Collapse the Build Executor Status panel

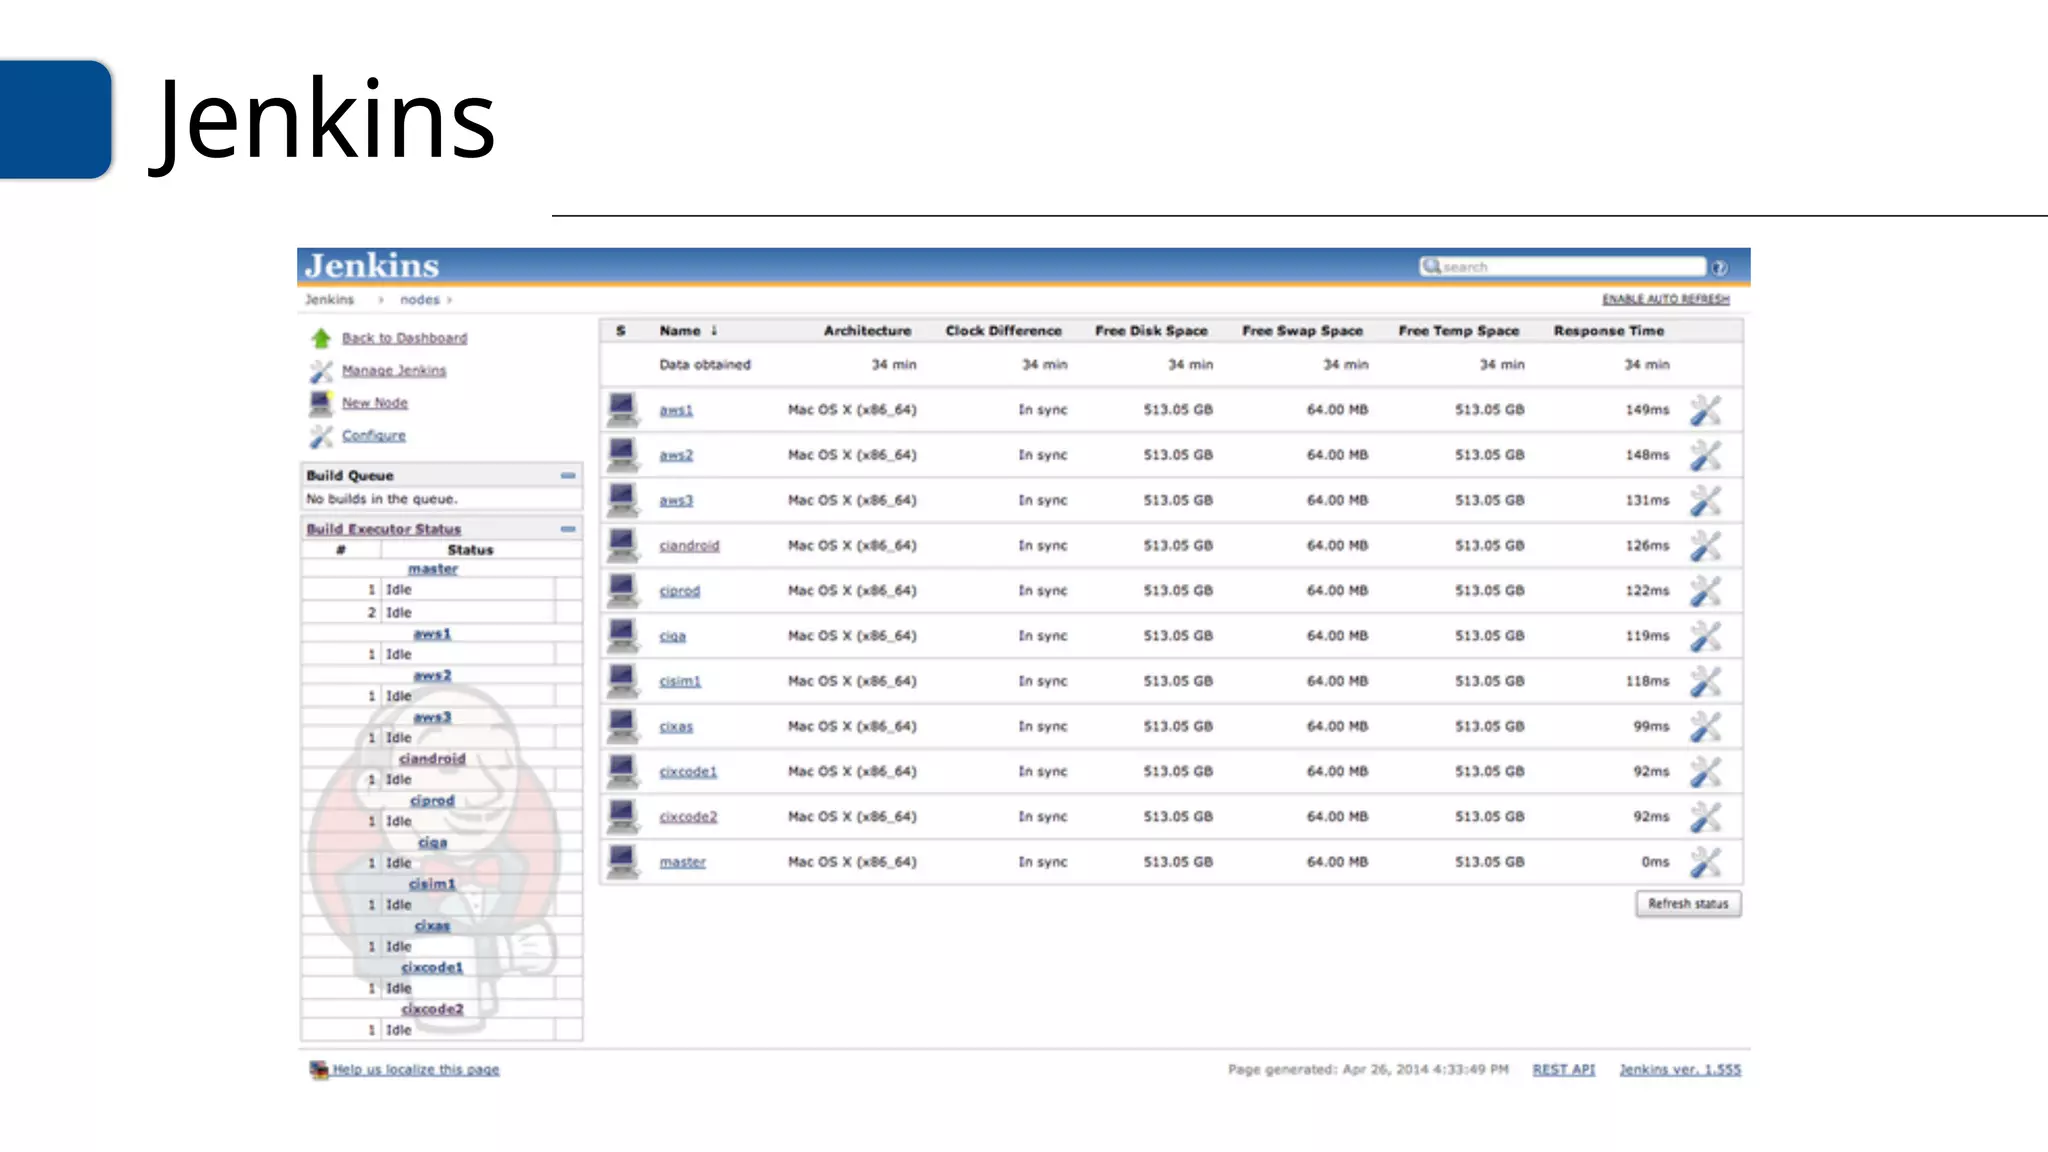pos(568,529)
